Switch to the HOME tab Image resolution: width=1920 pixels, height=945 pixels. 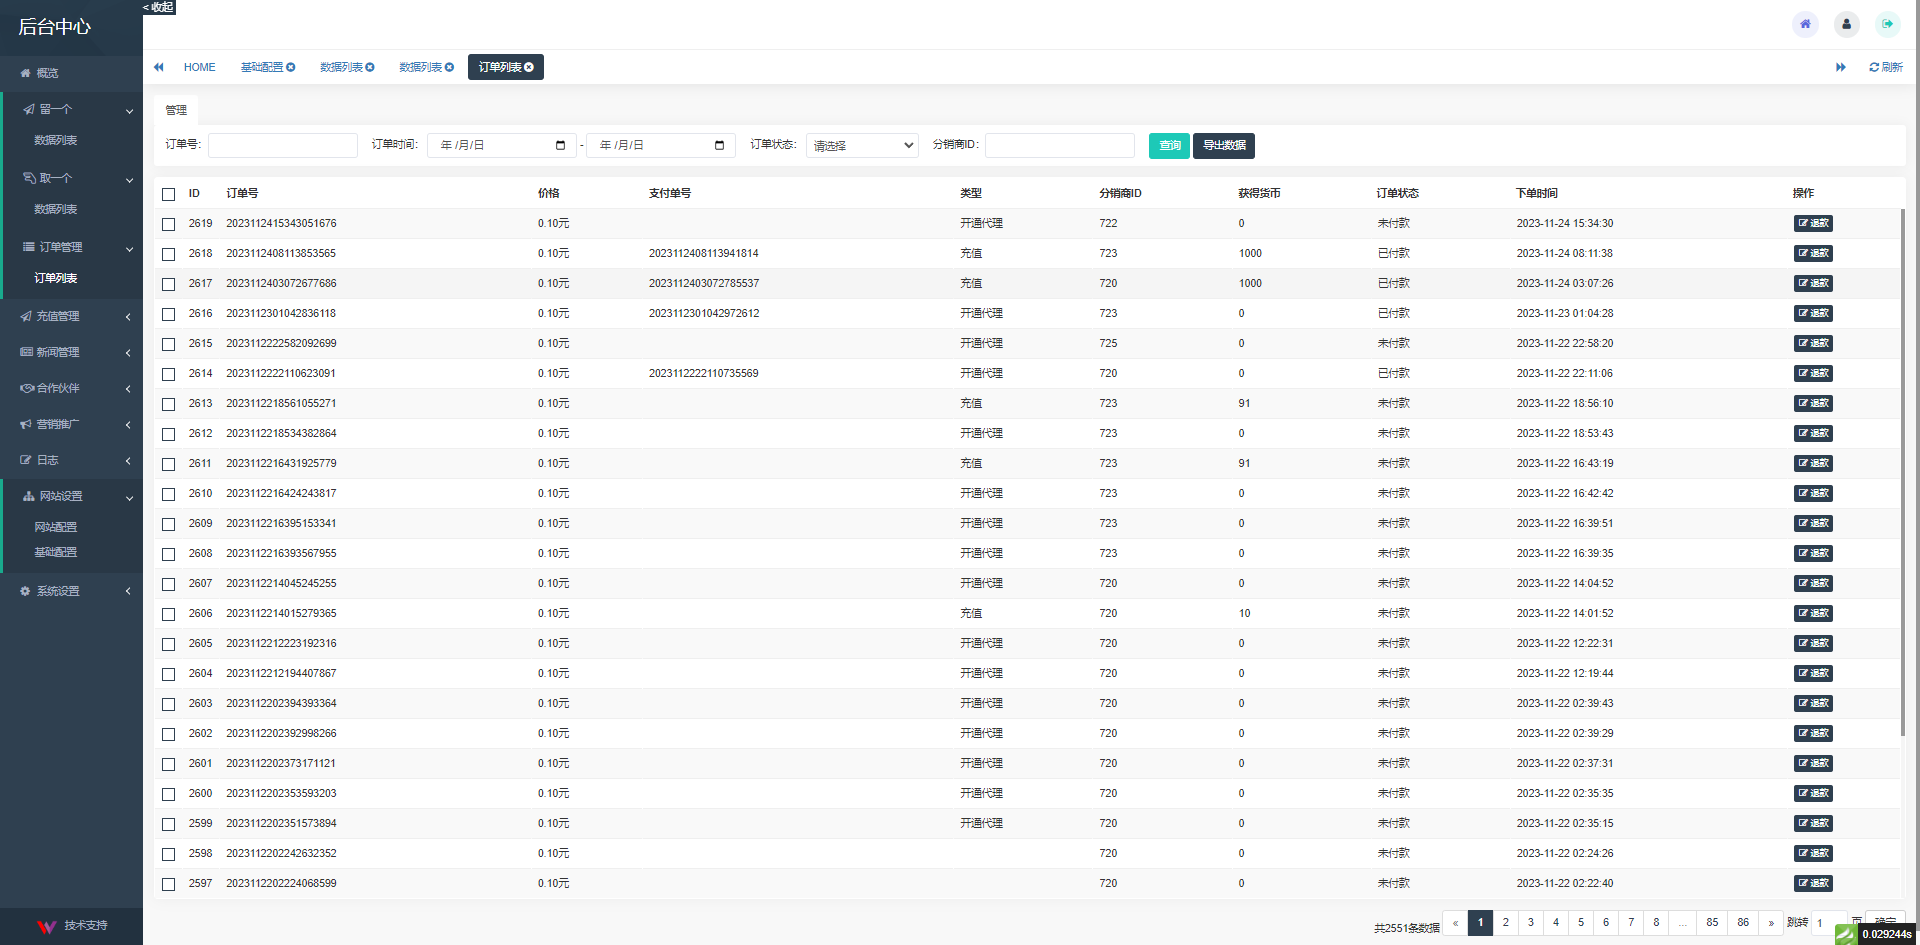pos(199,67)
